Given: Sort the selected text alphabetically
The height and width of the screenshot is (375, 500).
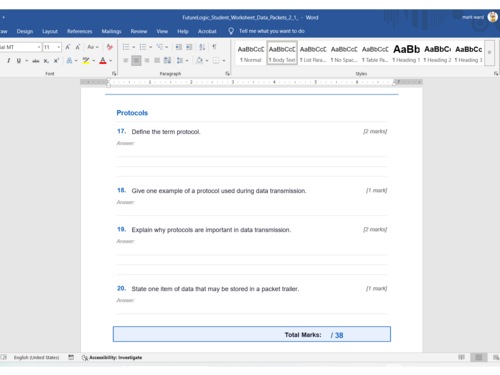Looking at the screenshot, I should coord(202,47).
